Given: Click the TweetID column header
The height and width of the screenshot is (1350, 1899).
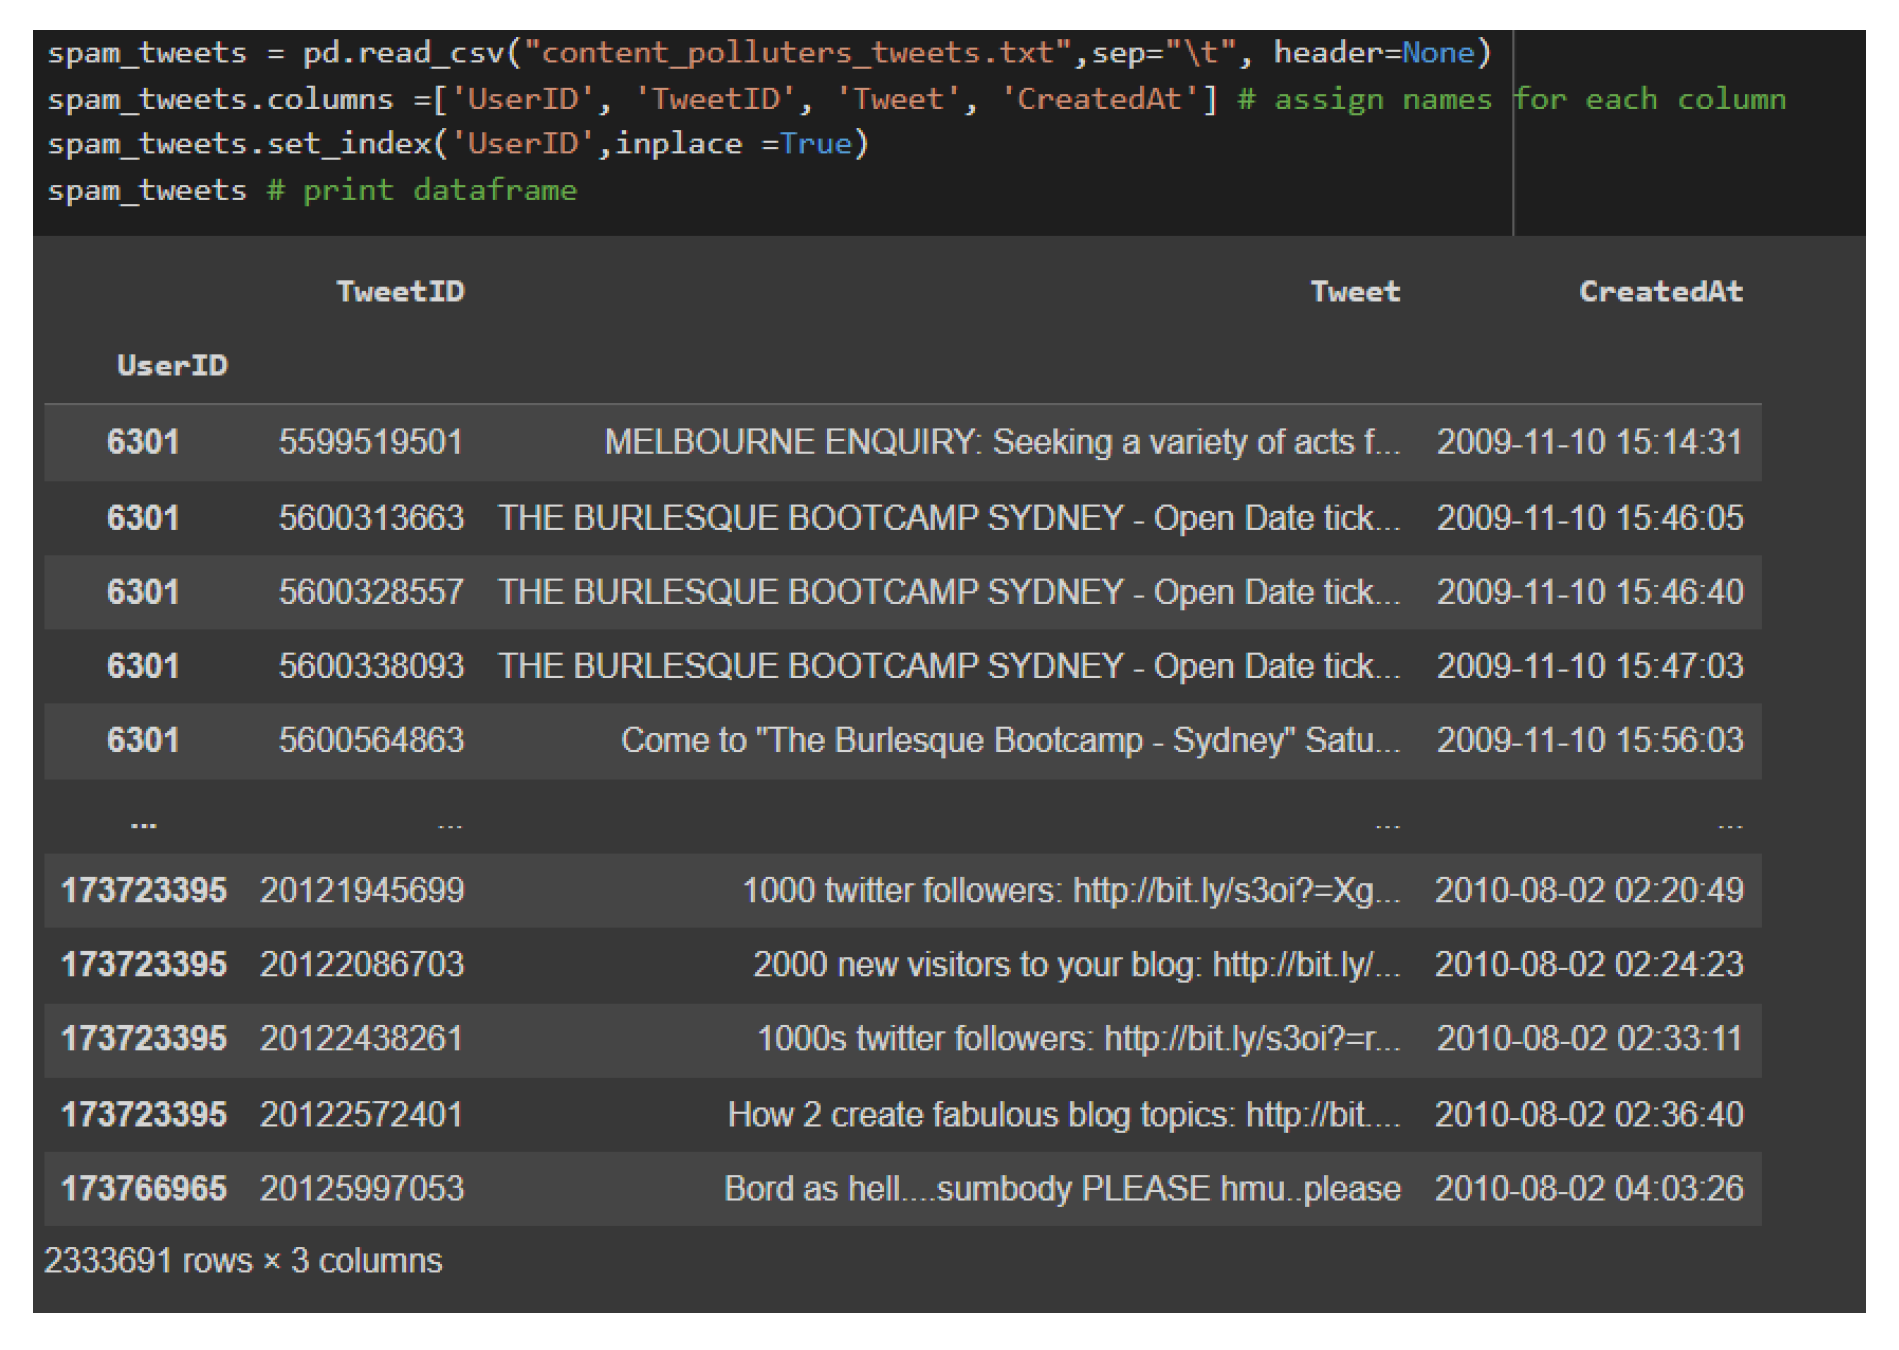Looking at the screenshot, I should coord(400,291).
